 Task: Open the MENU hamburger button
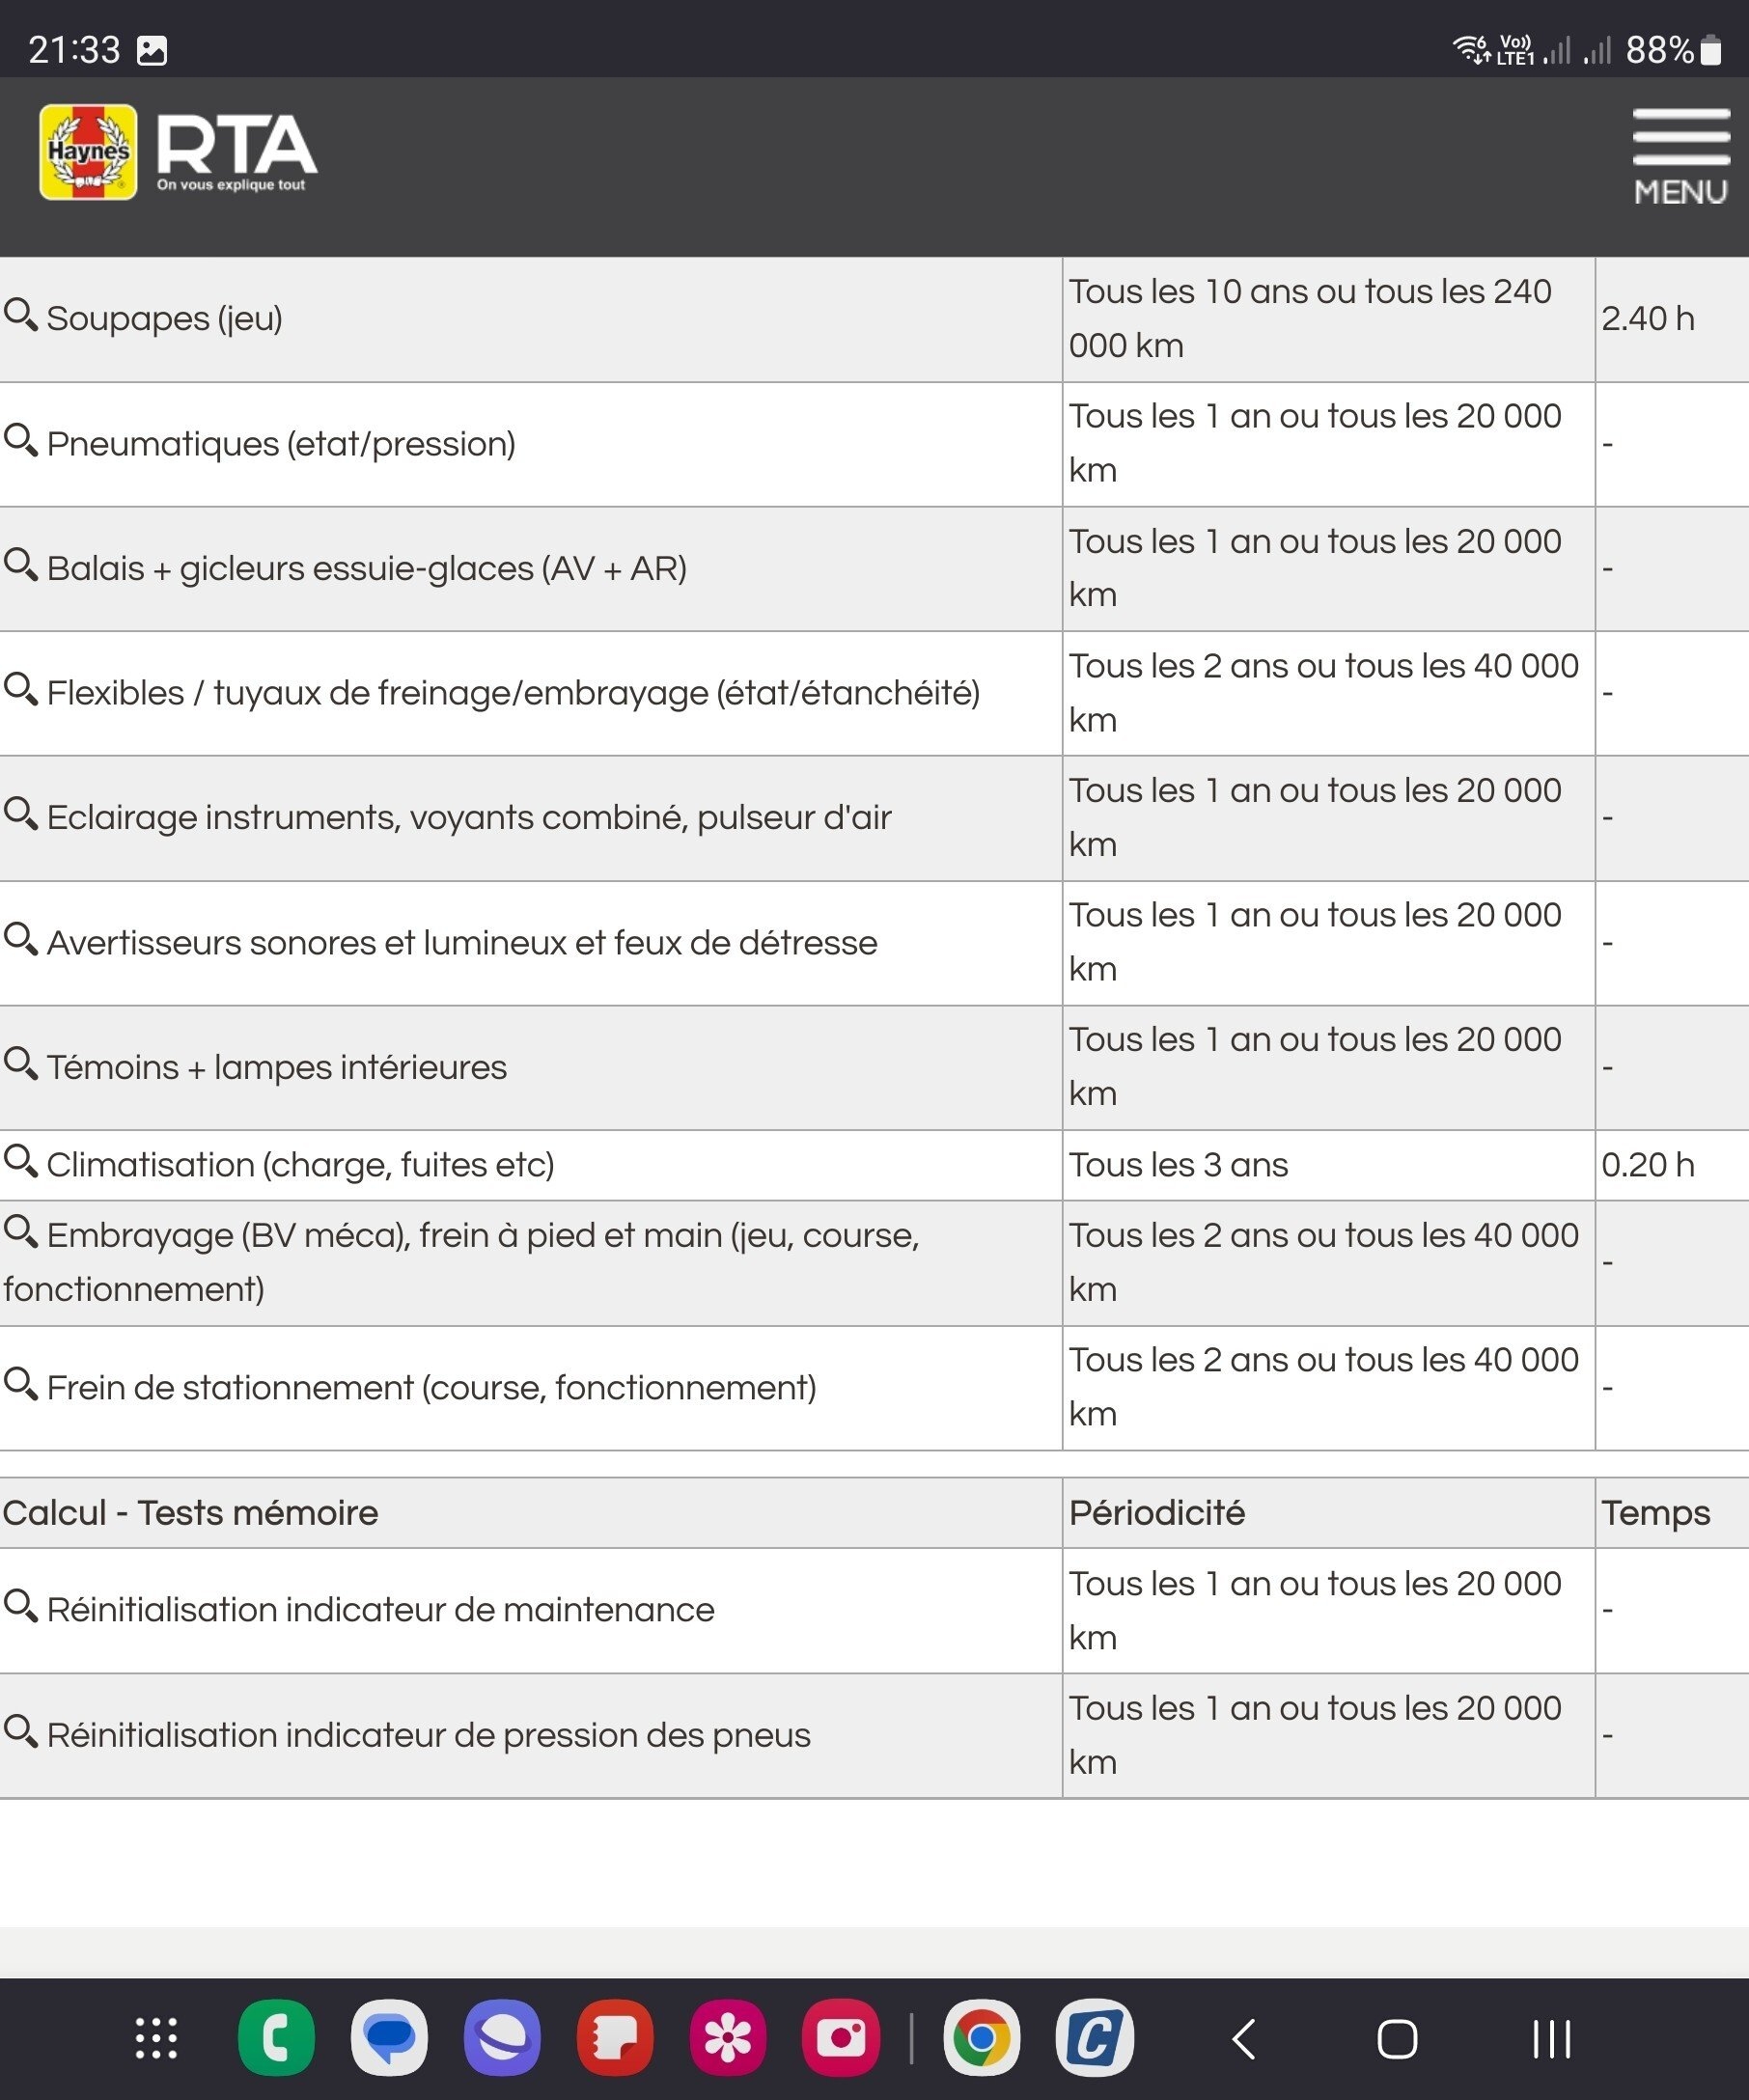[1680, 157]
